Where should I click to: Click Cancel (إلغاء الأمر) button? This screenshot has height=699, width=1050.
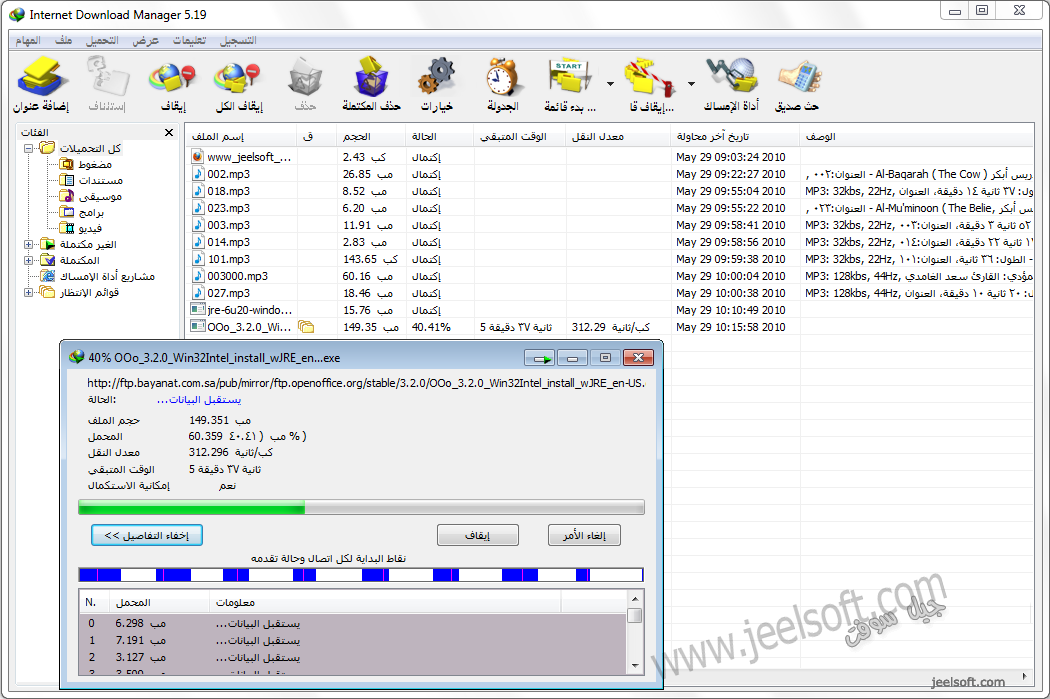click(x=584, y=535)
